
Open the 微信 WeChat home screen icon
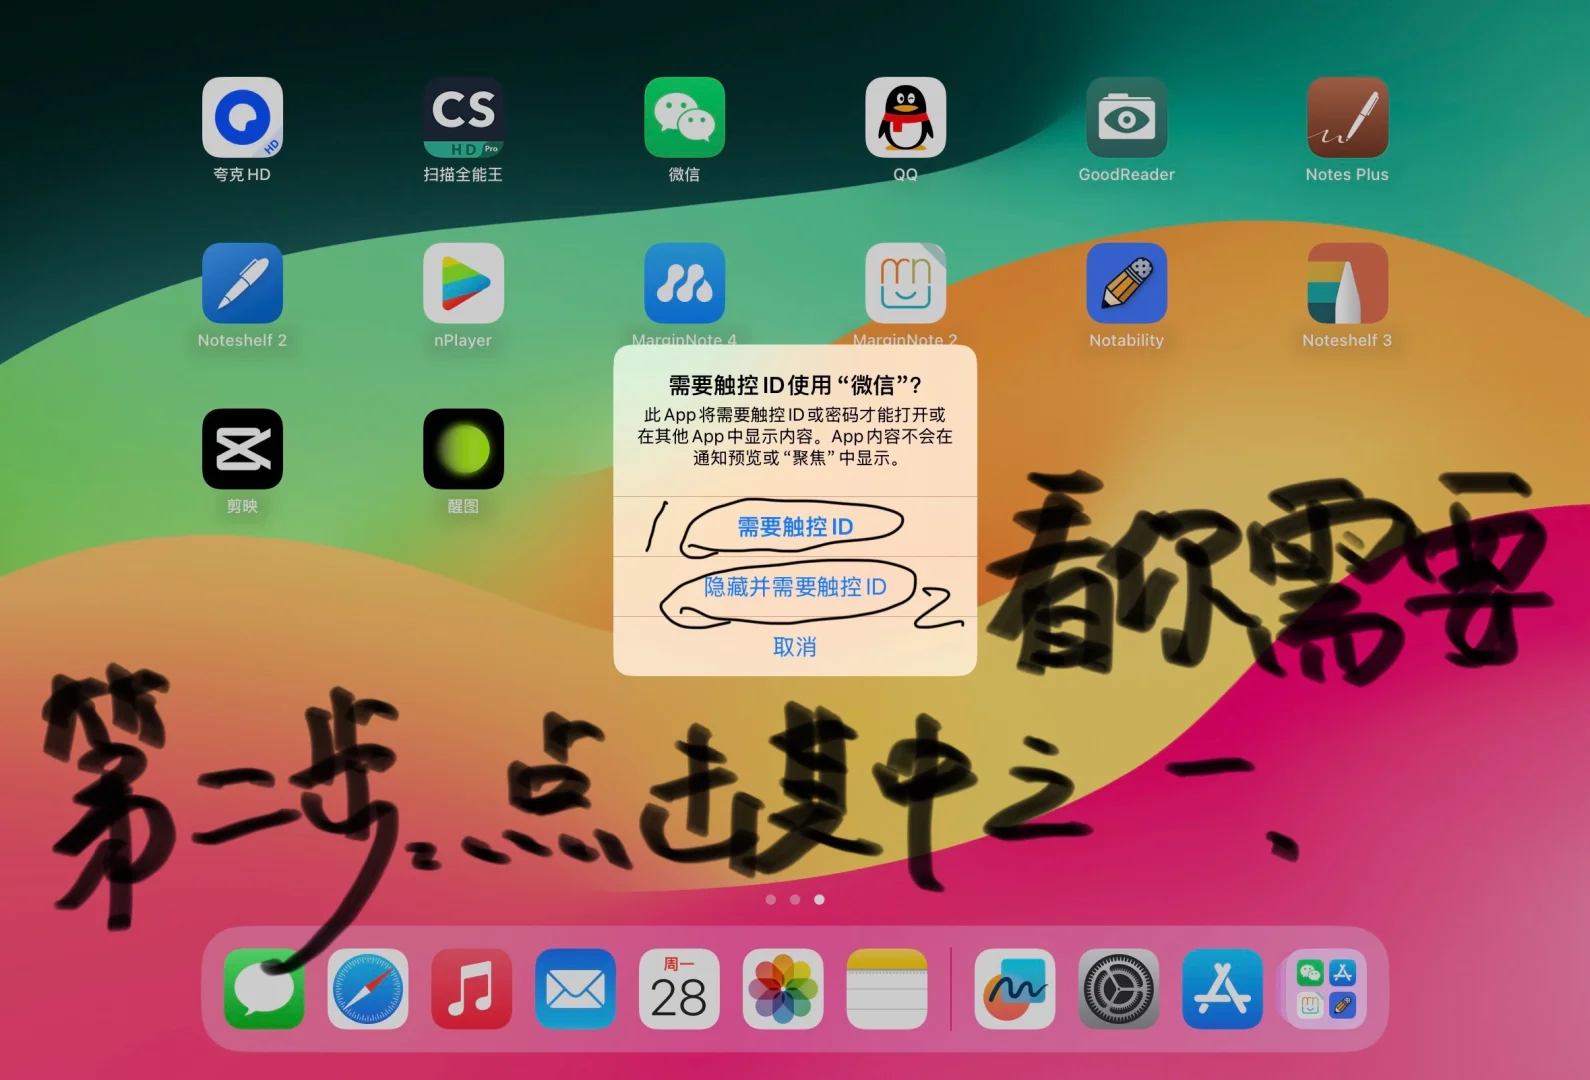tap(684, 117)
